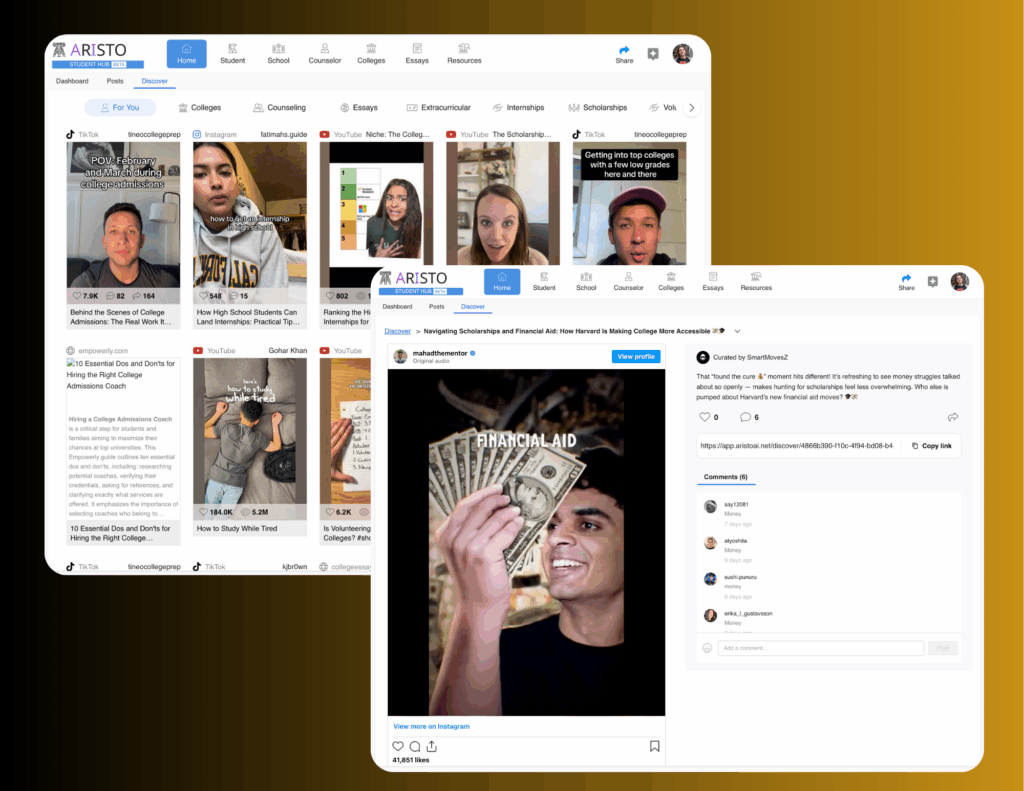1024x791 pixels.
Task: Like the curated post with the heart showing 0
Action: coord(705,417)
